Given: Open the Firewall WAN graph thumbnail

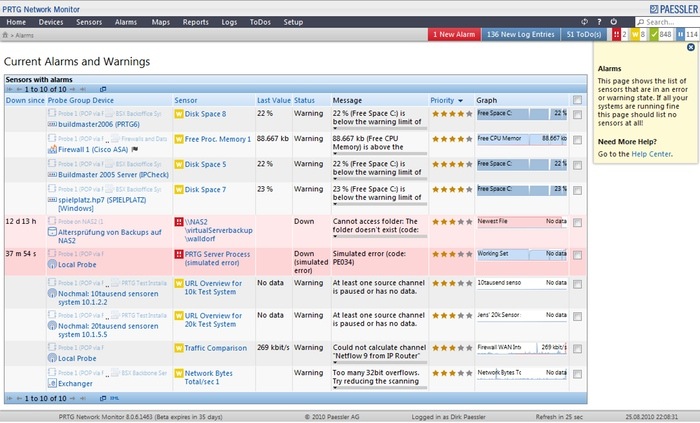Looking at the screenshot, I should (x=522, y=348).
